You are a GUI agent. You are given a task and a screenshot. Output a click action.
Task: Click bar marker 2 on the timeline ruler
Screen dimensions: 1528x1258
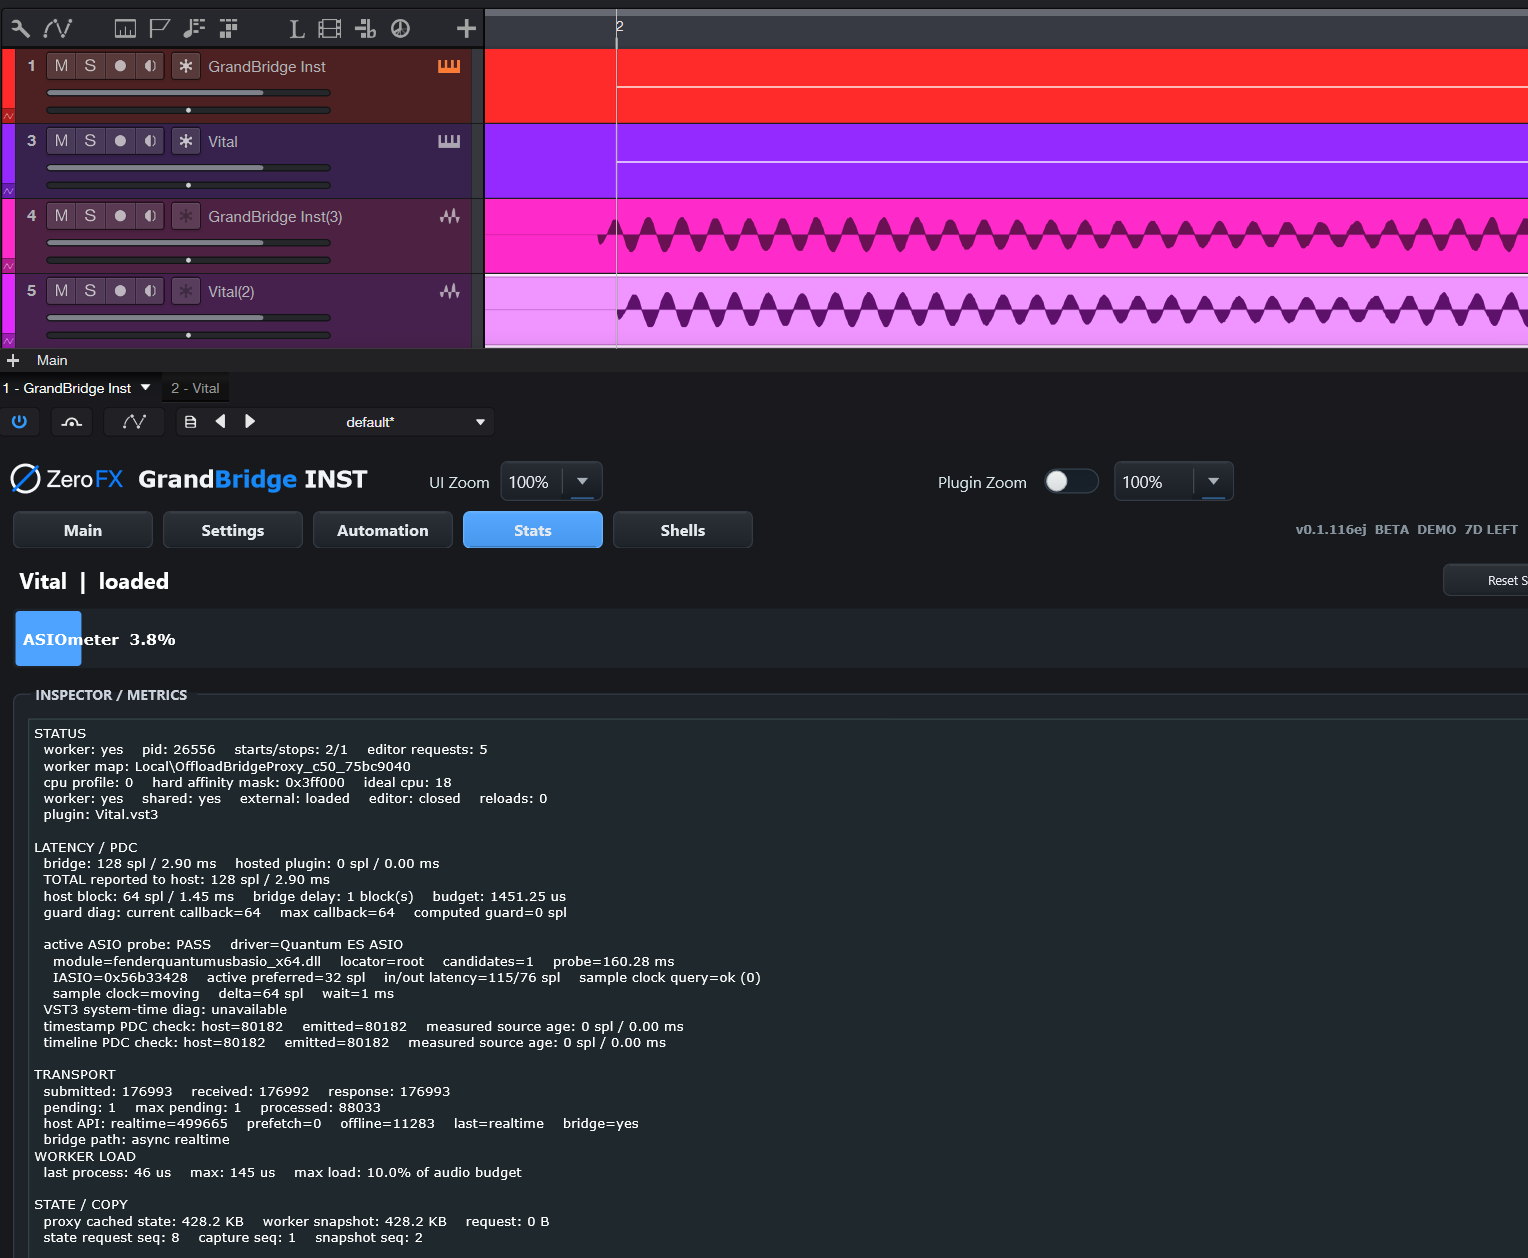coord(620,27)
